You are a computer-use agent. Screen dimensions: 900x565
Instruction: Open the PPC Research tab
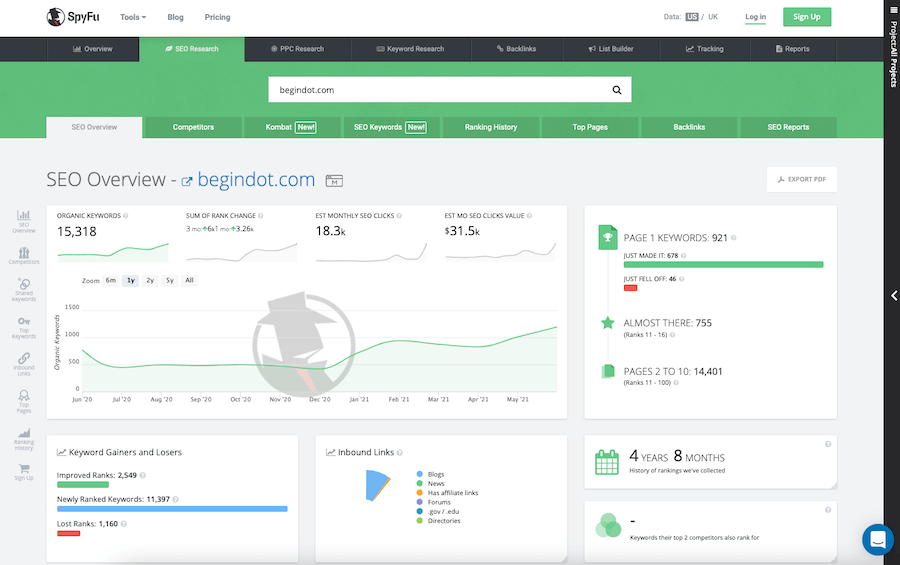(x=297, y=49)
